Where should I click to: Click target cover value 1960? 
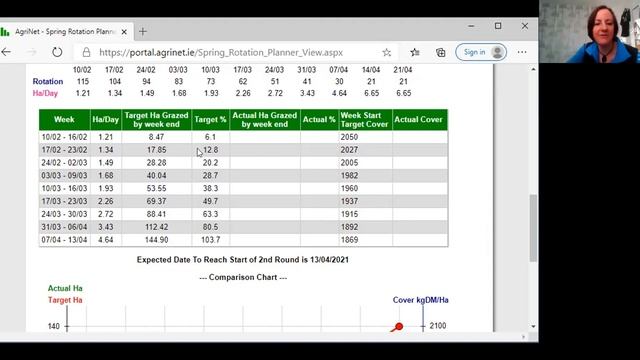pyautogui.click(x=349, y=189)
